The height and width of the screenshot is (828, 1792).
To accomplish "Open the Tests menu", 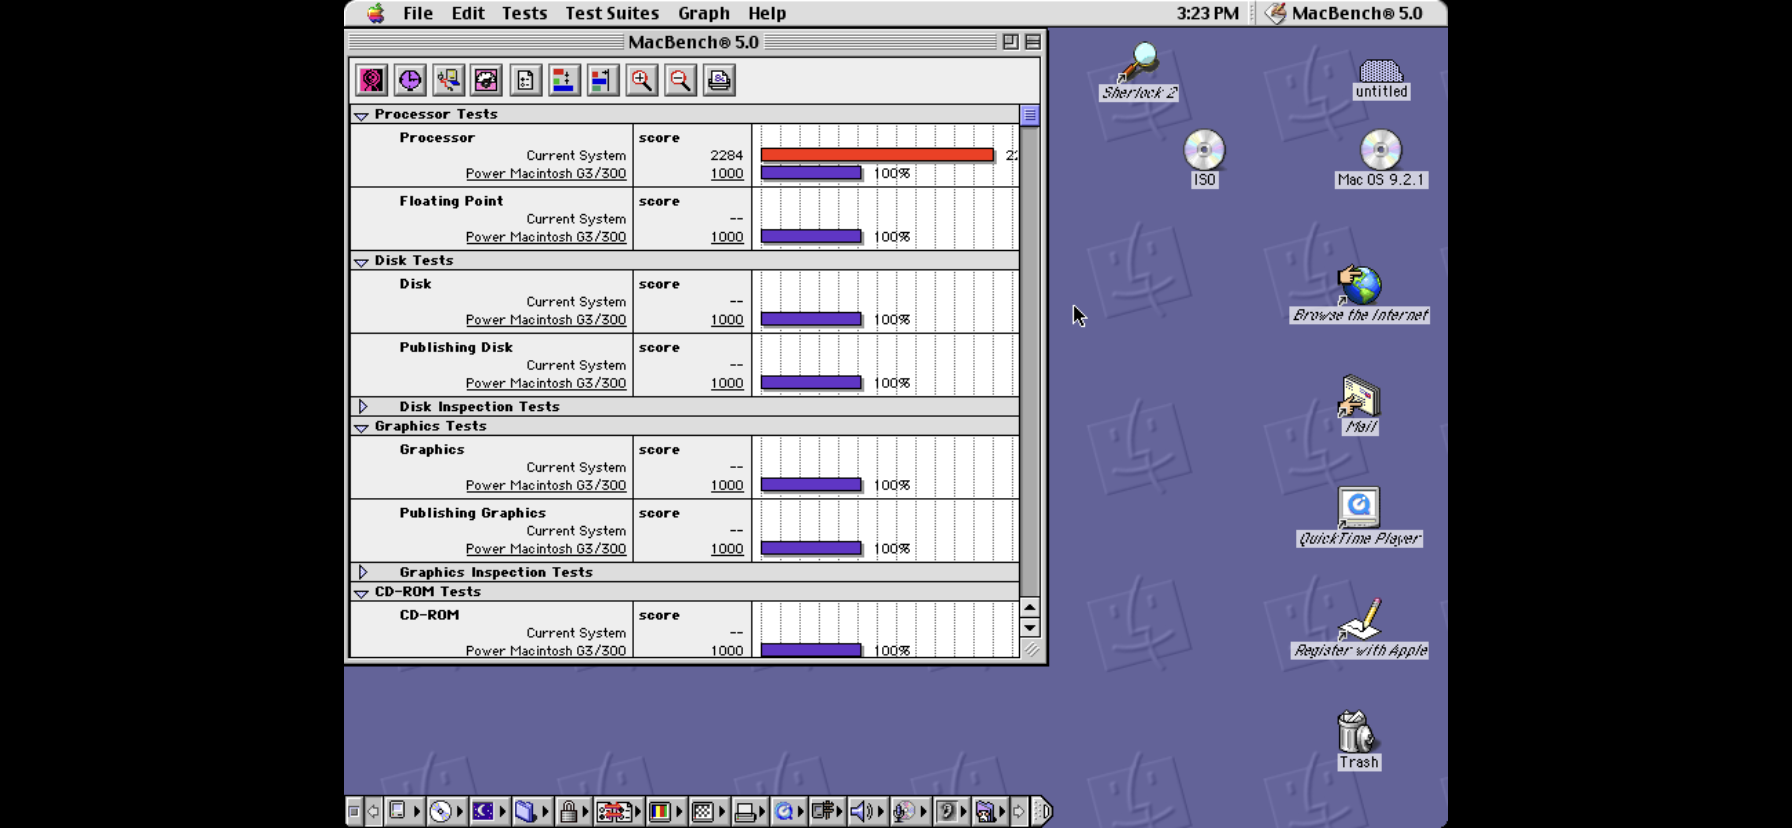I will tap(524, 13).
